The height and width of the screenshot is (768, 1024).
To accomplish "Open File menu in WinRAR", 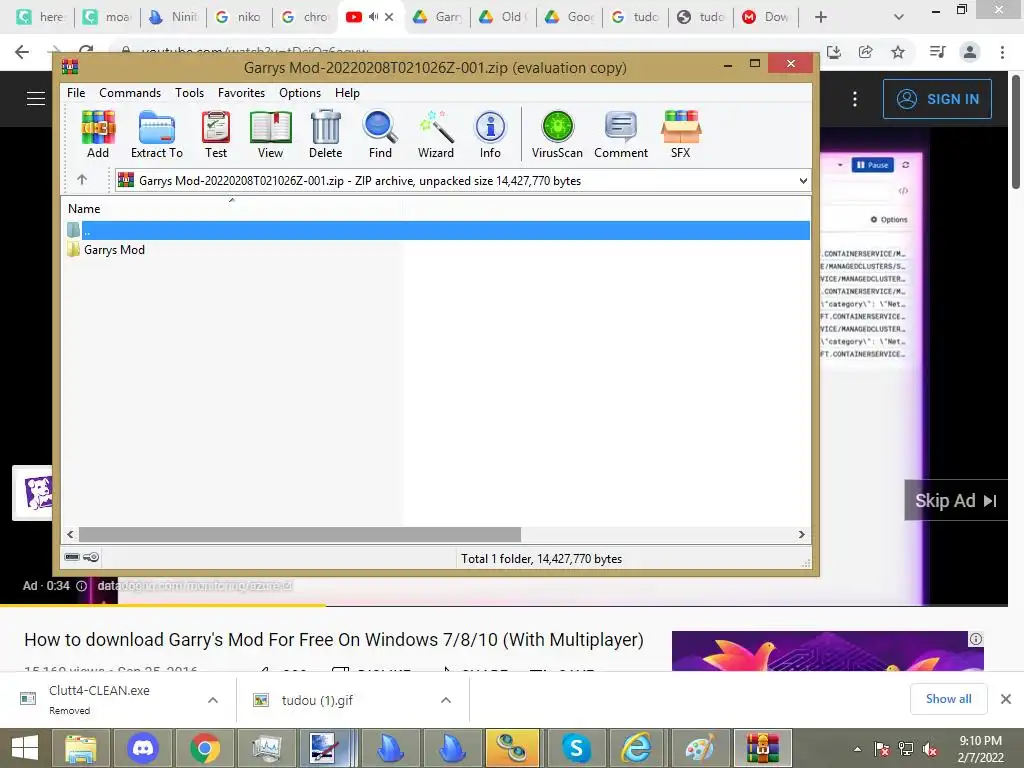I will pos(76,93).
